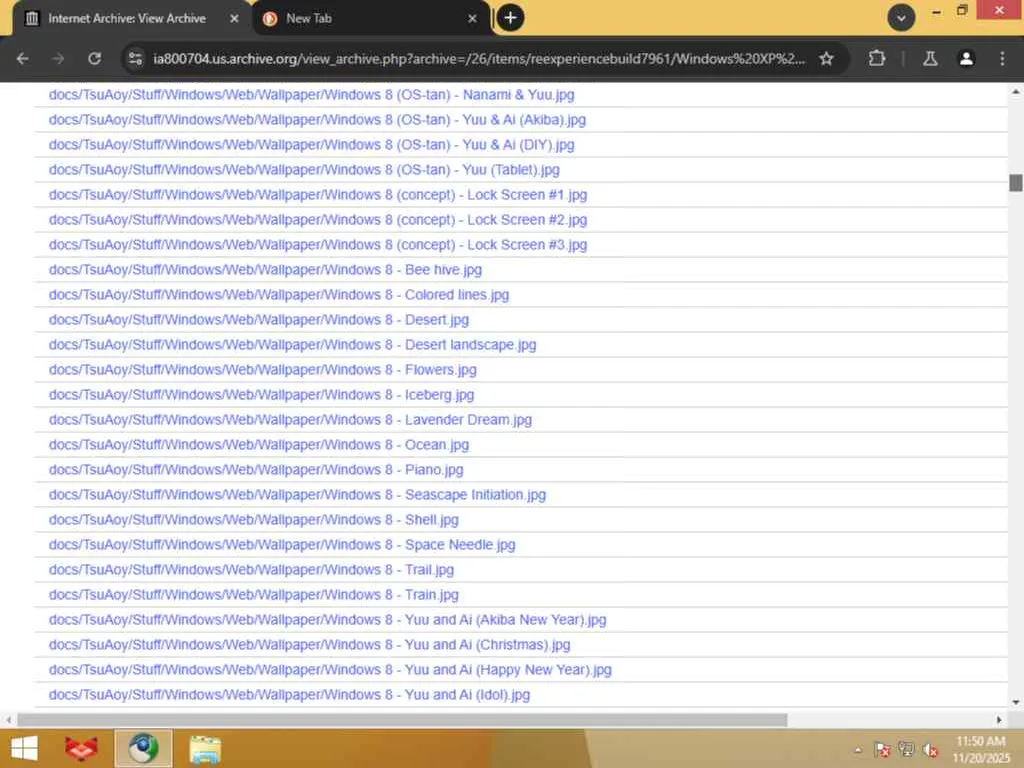
Task: Open Windows 8 (OS-tan) - Yuu (Tablet).jpg
Action: [304, 170]
